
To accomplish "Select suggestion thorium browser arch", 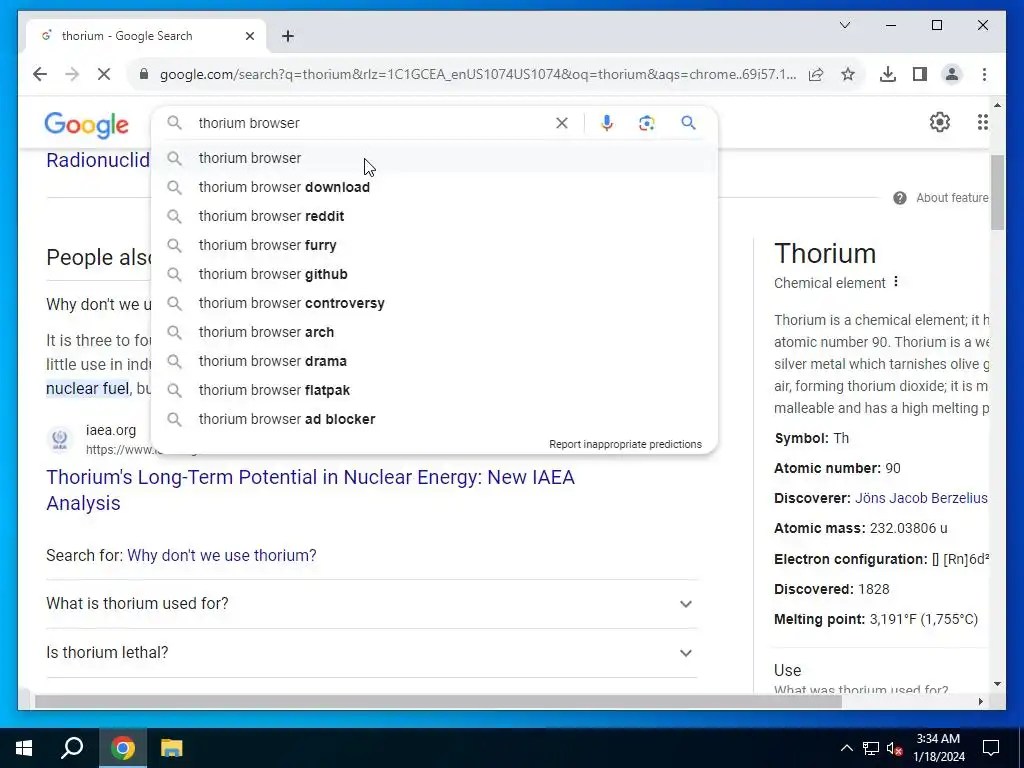I will (434, 332).
